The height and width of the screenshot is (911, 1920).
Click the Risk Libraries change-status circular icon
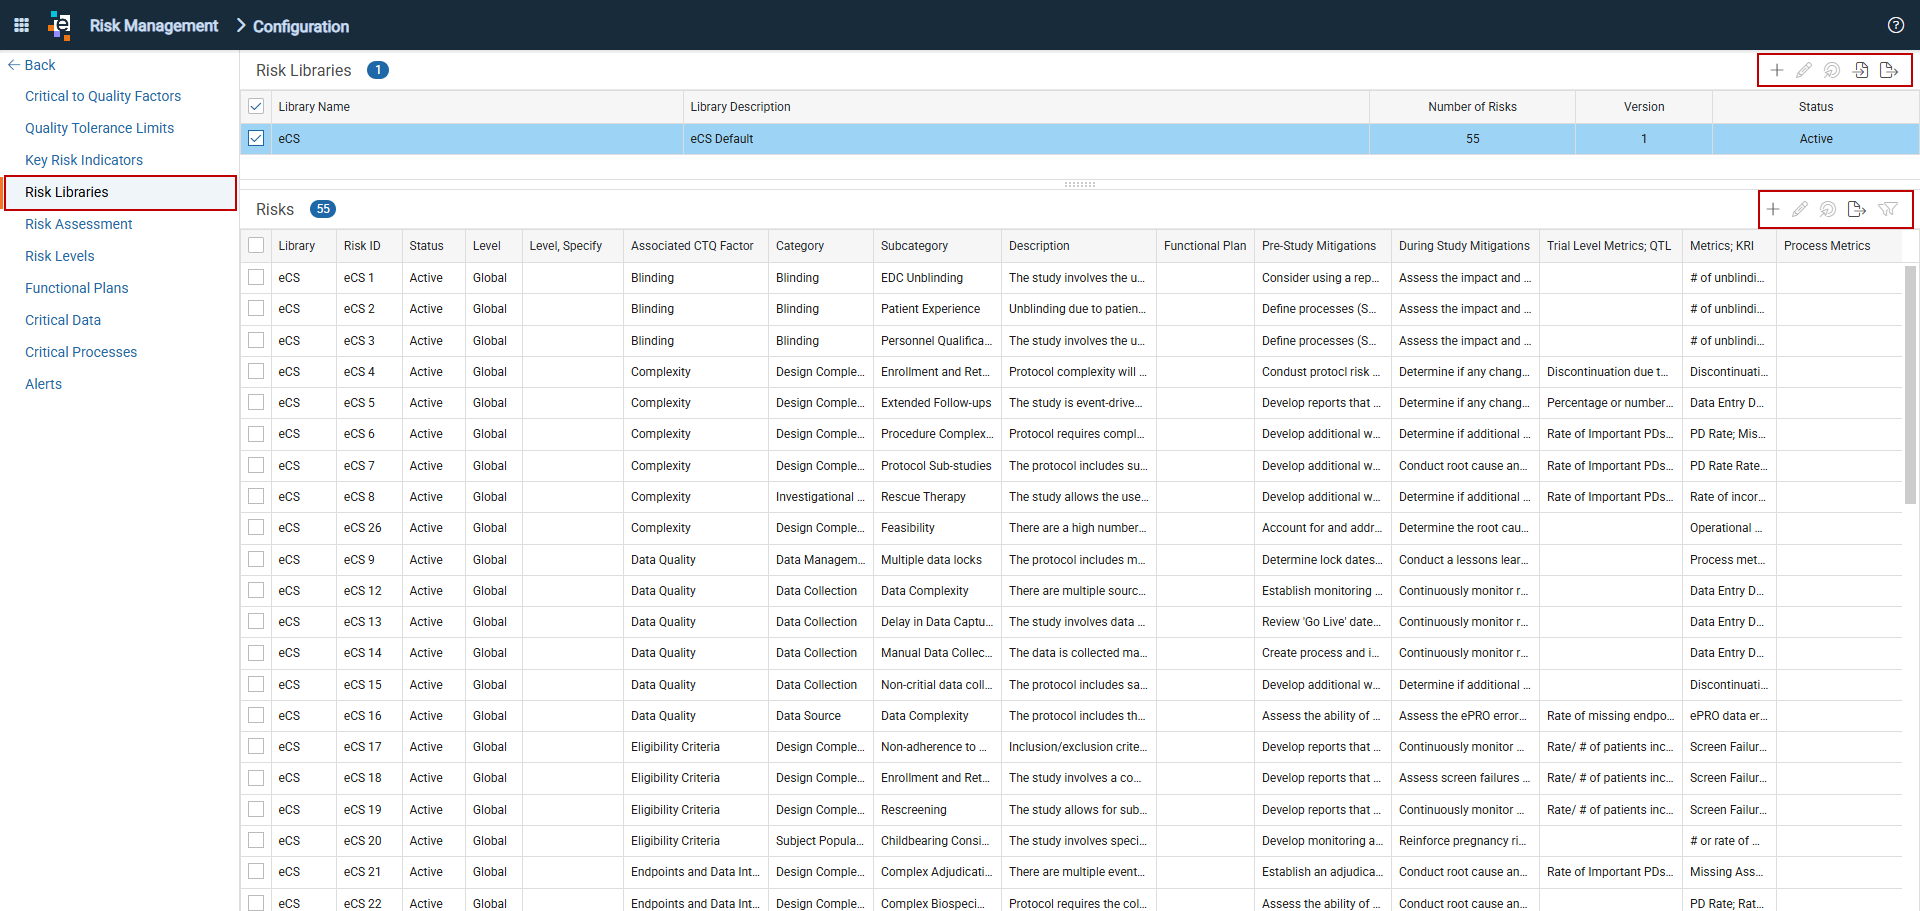tap(1832, 70)
